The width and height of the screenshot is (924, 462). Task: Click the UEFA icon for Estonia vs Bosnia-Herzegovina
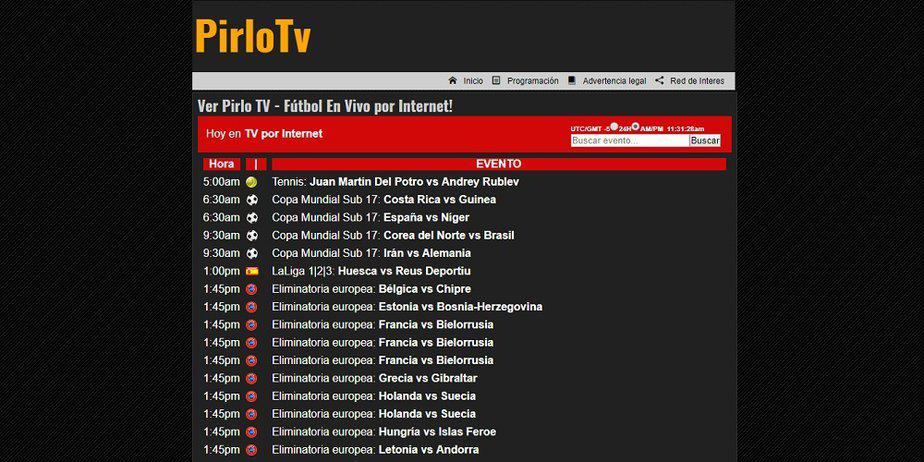(252, 307)
